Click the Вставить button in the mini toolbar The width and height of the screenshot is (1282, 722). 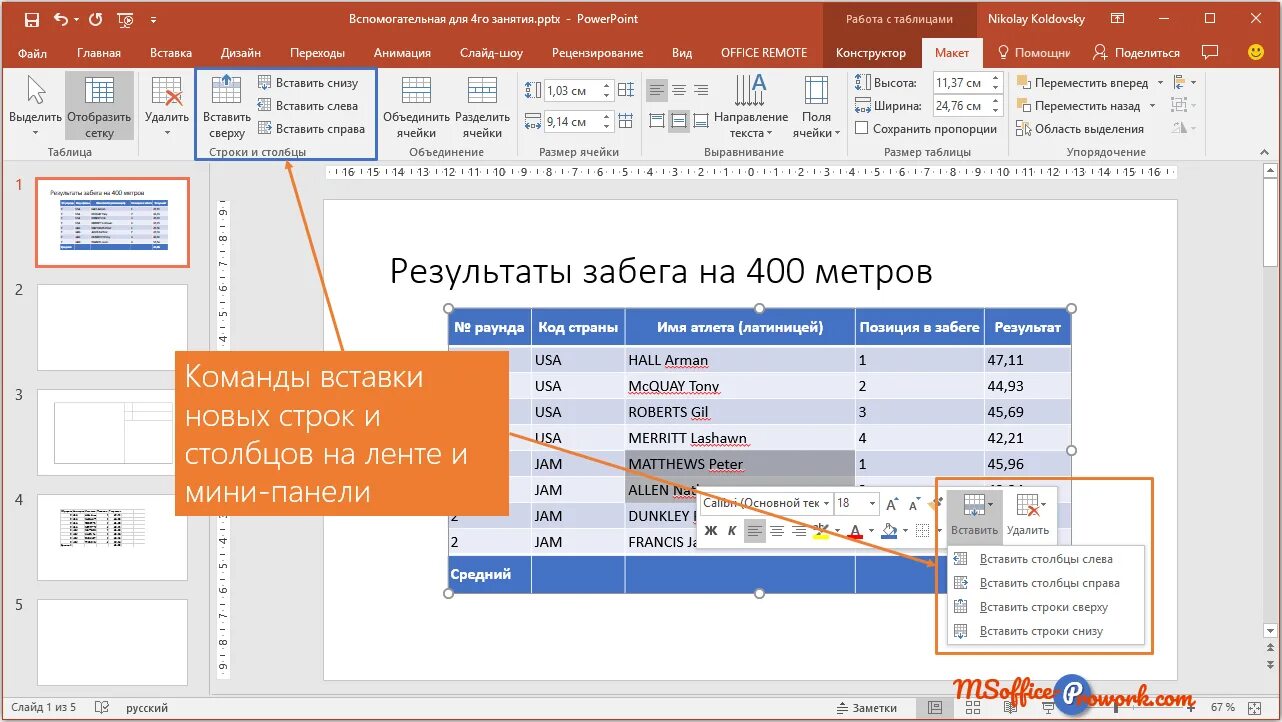coord(974,514)
